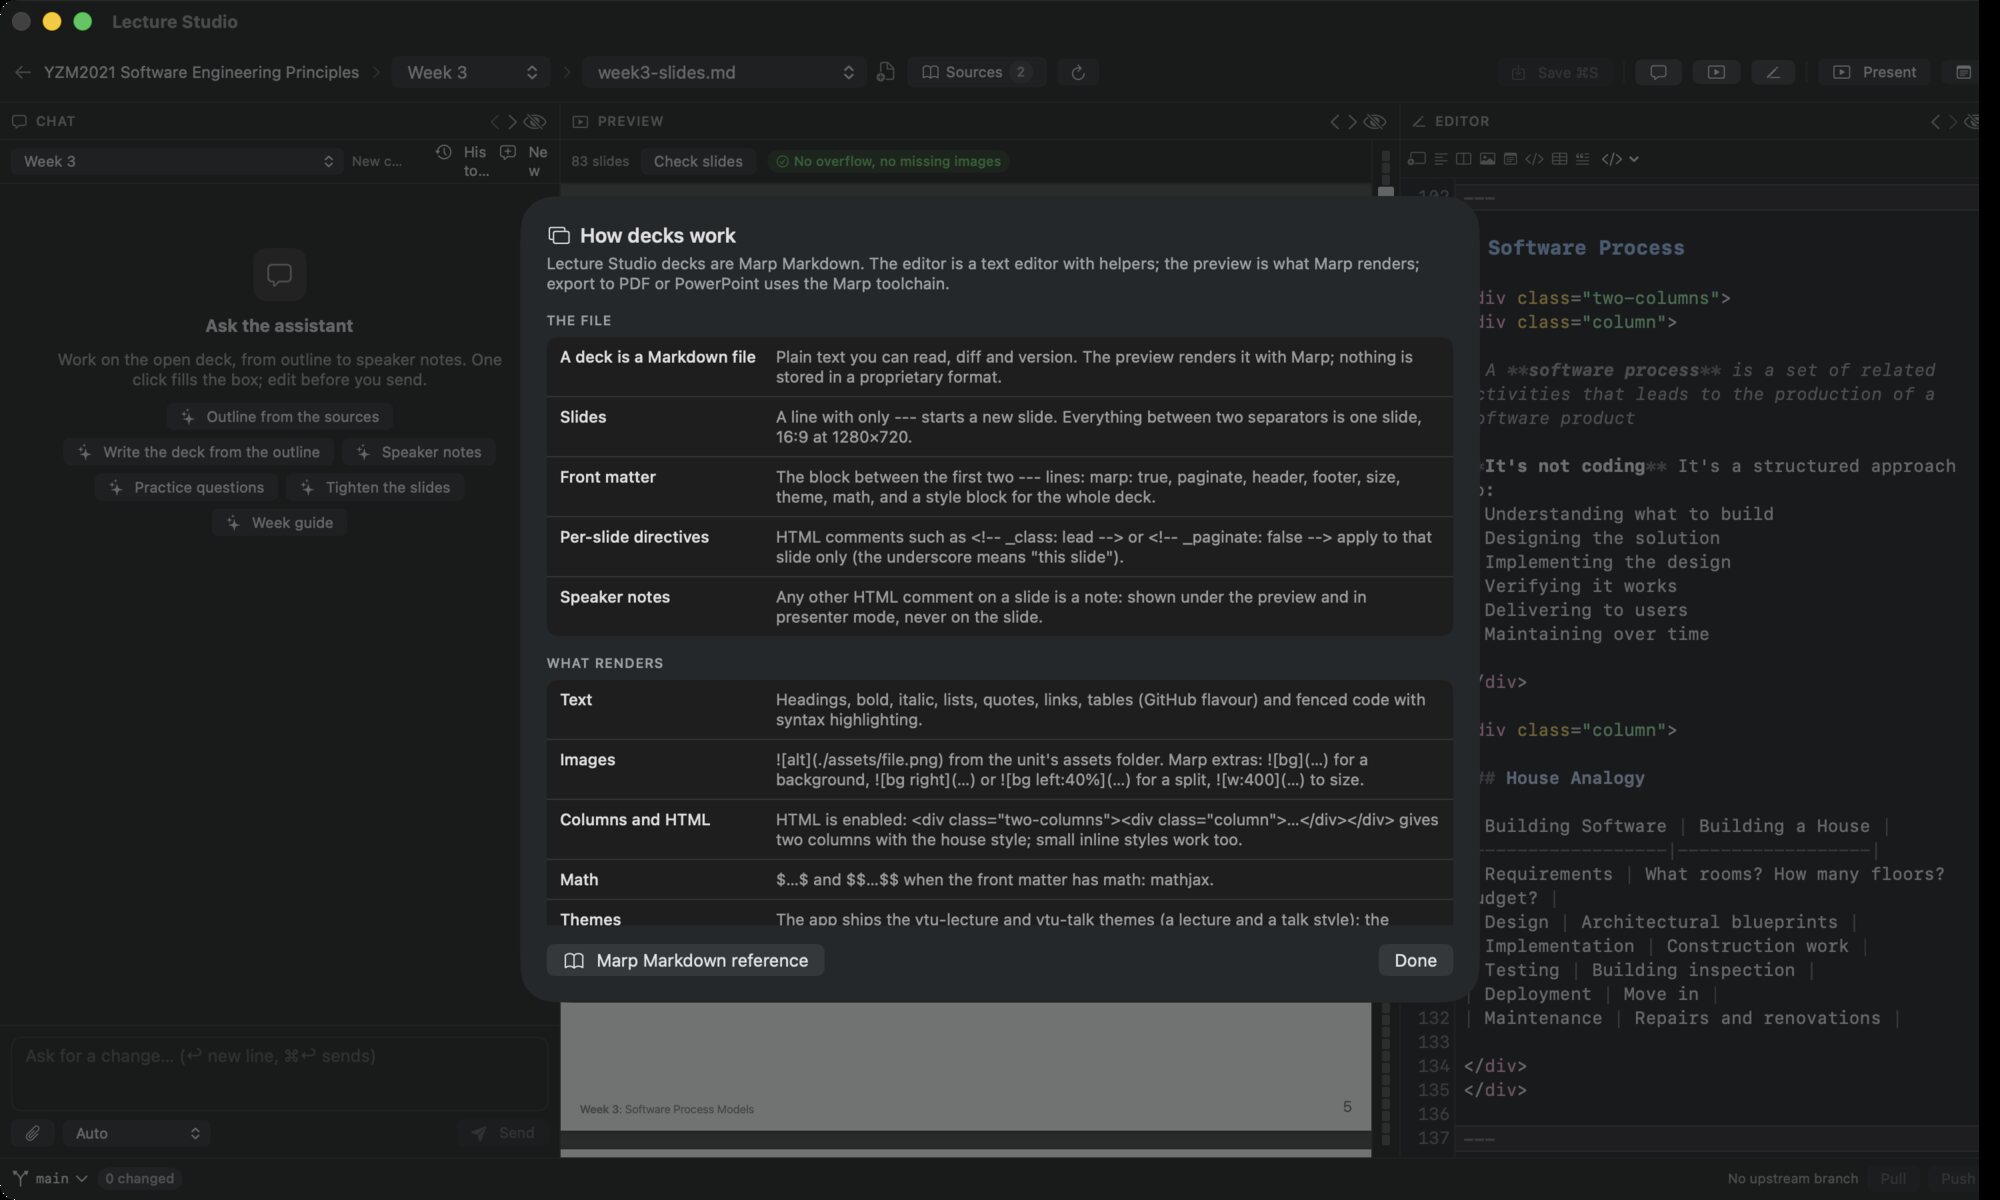Click No upstream branch status text
Screen dimensions: 2000x1200
1792,1178
